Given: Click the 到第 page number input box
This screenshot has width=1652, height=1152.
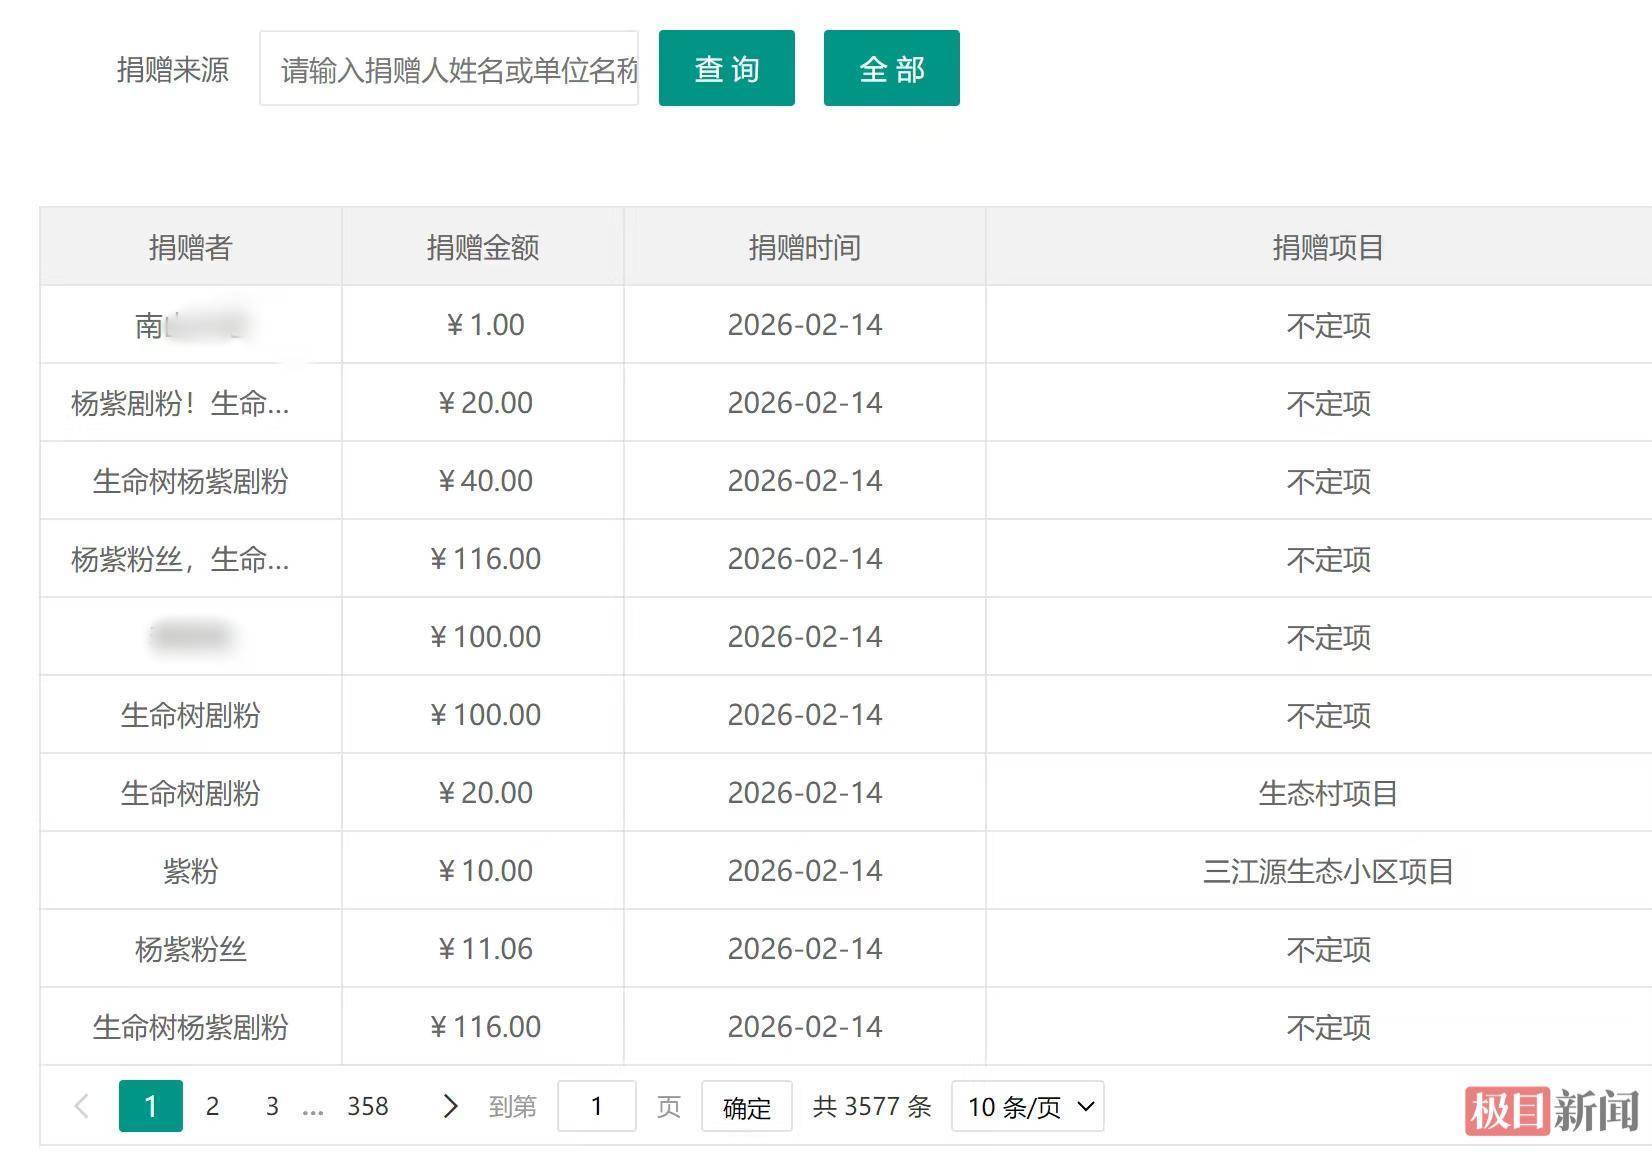Looking at the screenshot, I should 596,1106.
